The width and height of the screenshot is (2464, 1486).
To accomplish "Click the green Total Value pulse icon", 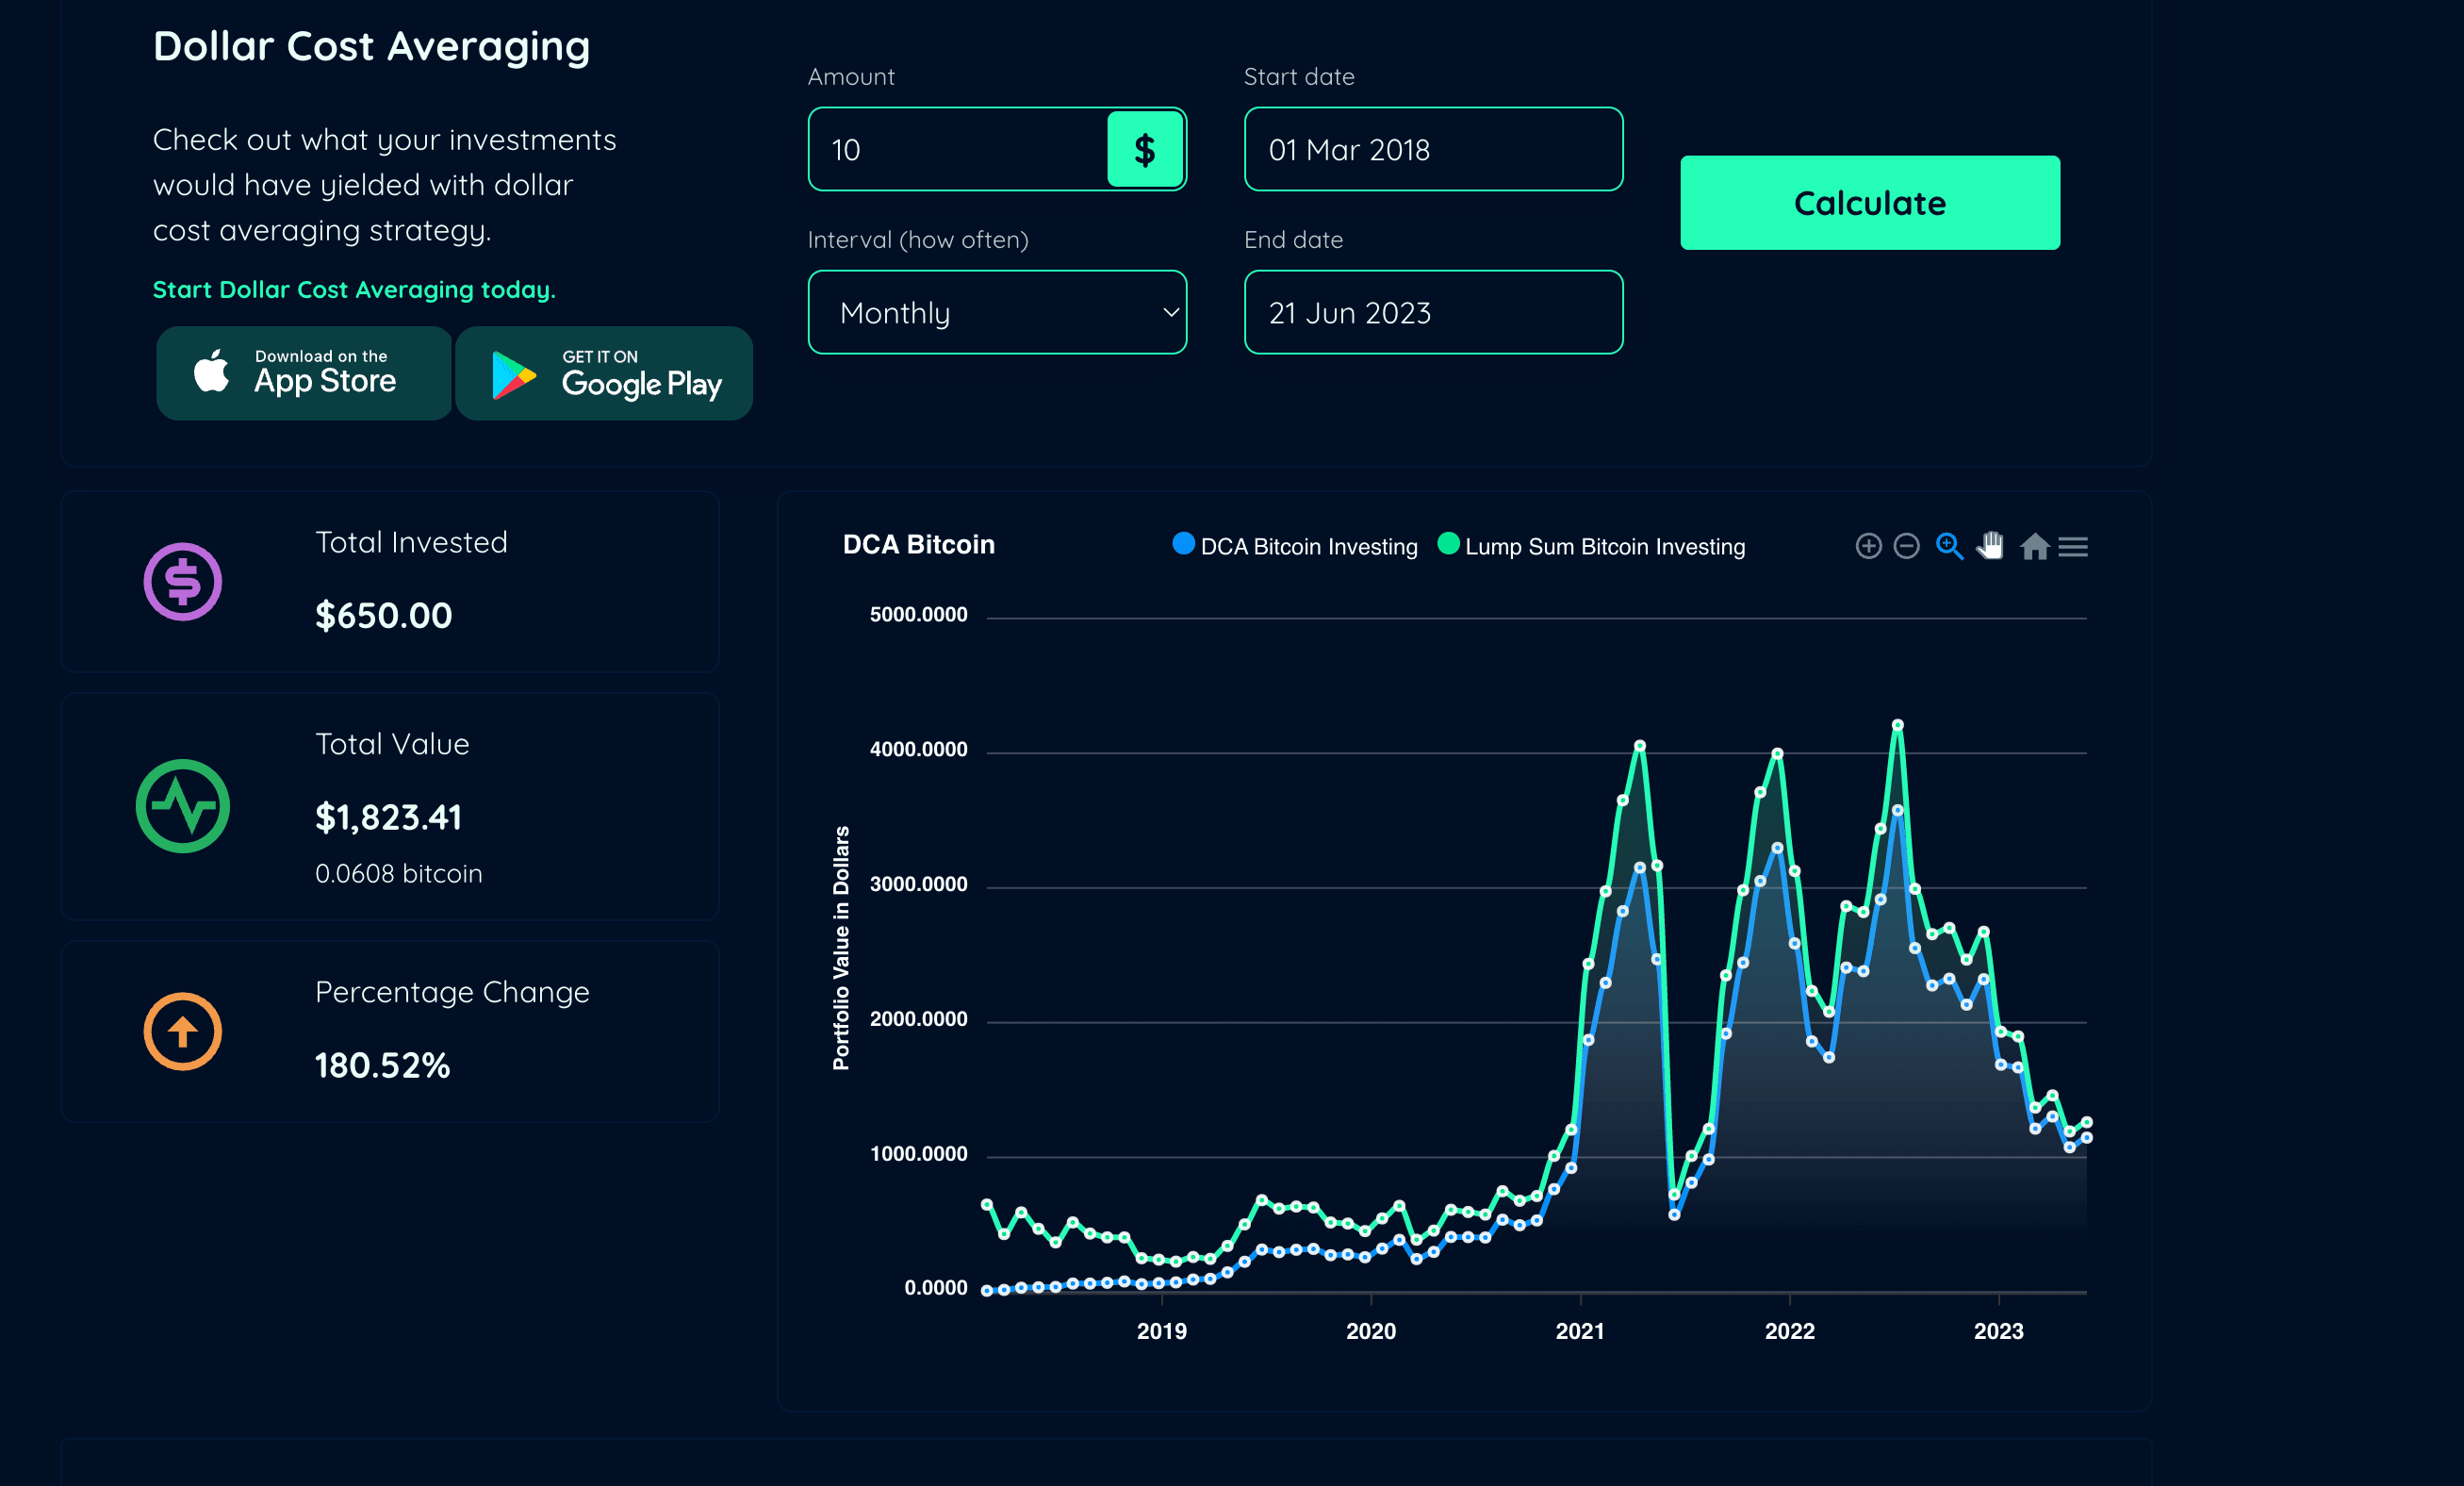I will point(183,806).
